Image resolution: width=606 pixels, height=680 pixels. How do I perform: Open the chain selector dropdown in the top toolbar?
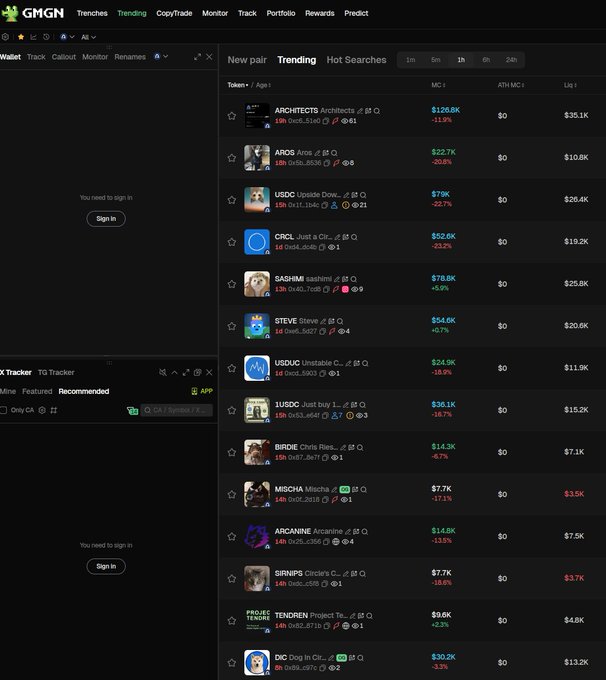pyautogui.click(x=67, y=37)
